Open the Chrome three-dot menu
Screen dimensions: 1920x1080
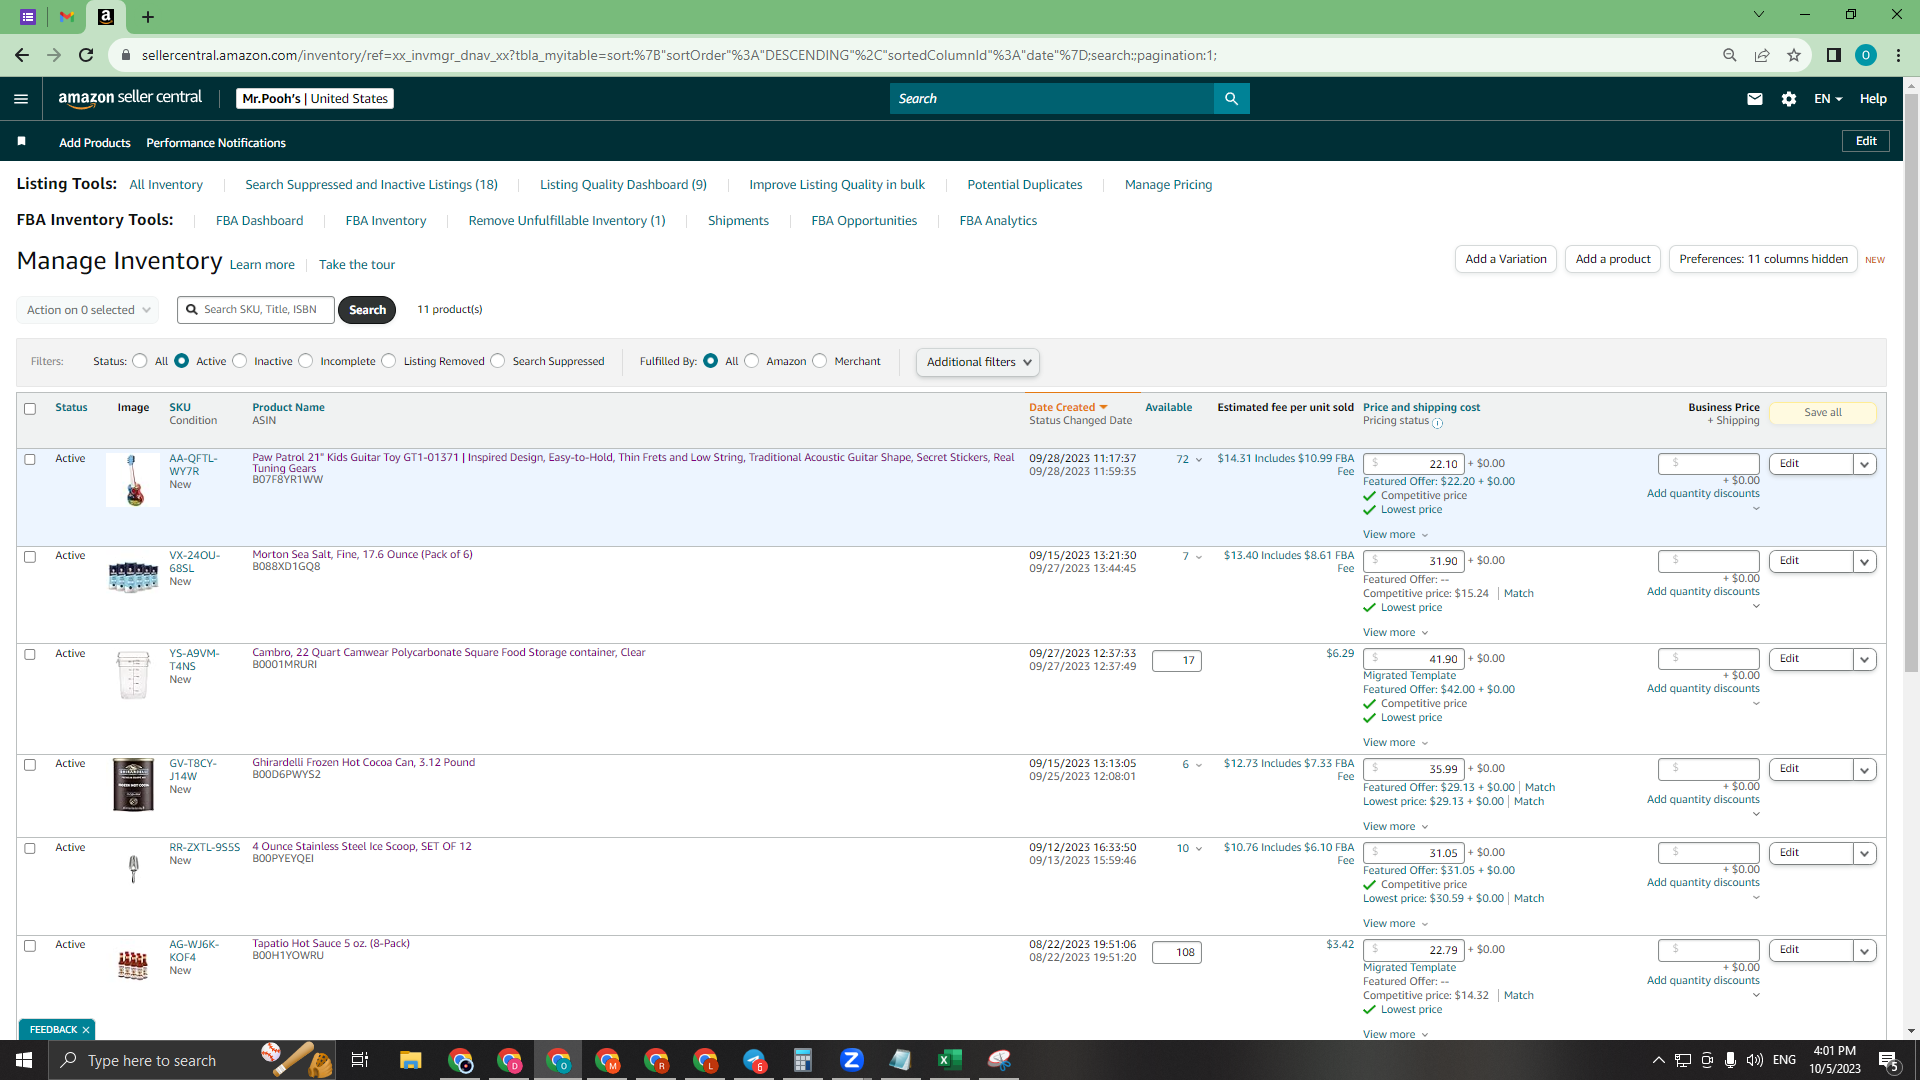(1898, 55)
